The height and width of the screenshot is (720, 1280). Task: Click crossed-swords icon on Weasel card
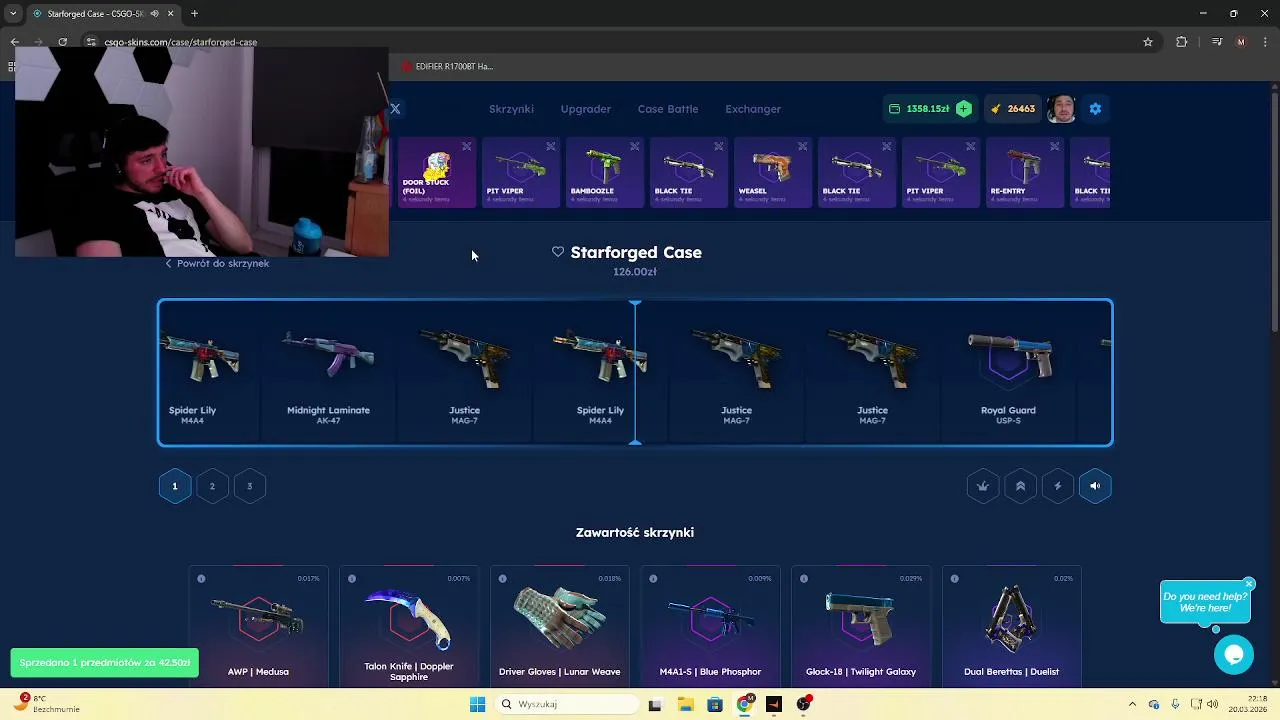pyautogui.click(x=802, y=147)
